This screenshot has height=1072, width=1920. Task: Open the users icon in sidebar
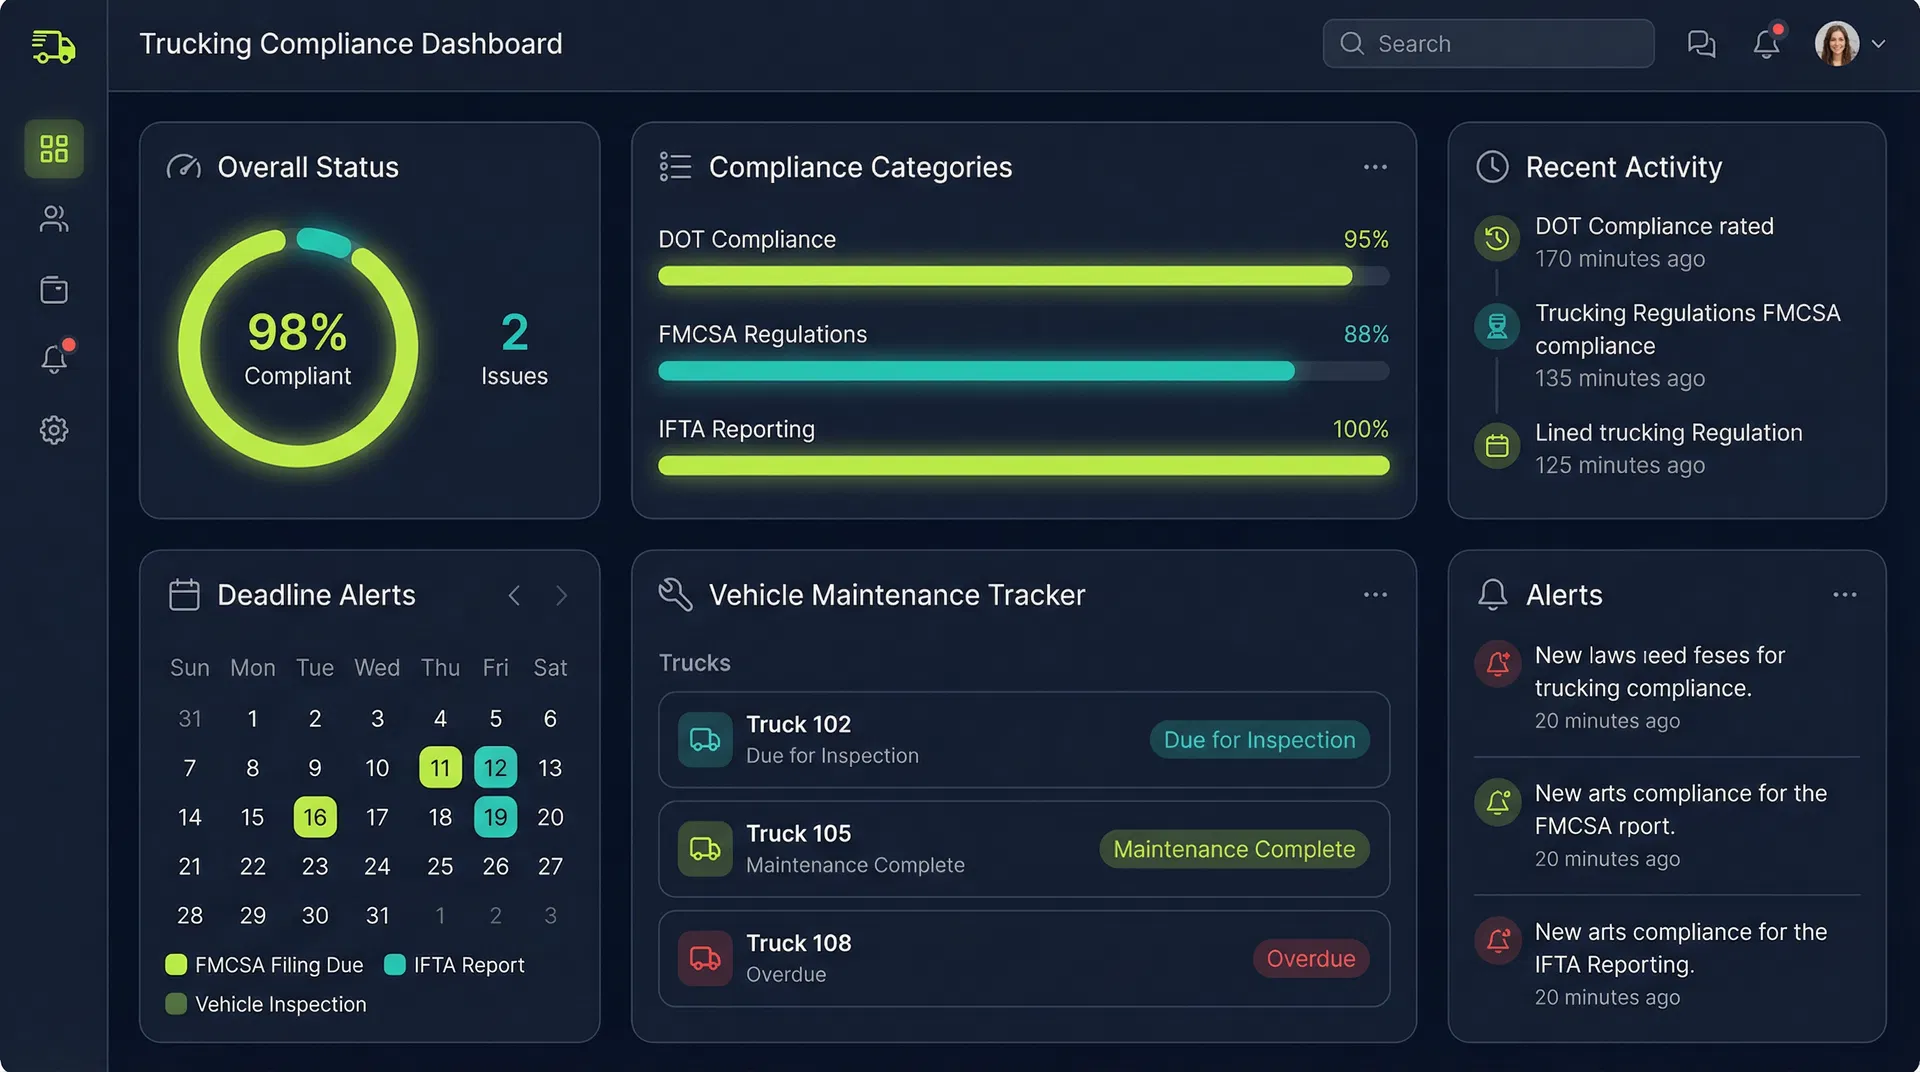[x=54, y=219]
